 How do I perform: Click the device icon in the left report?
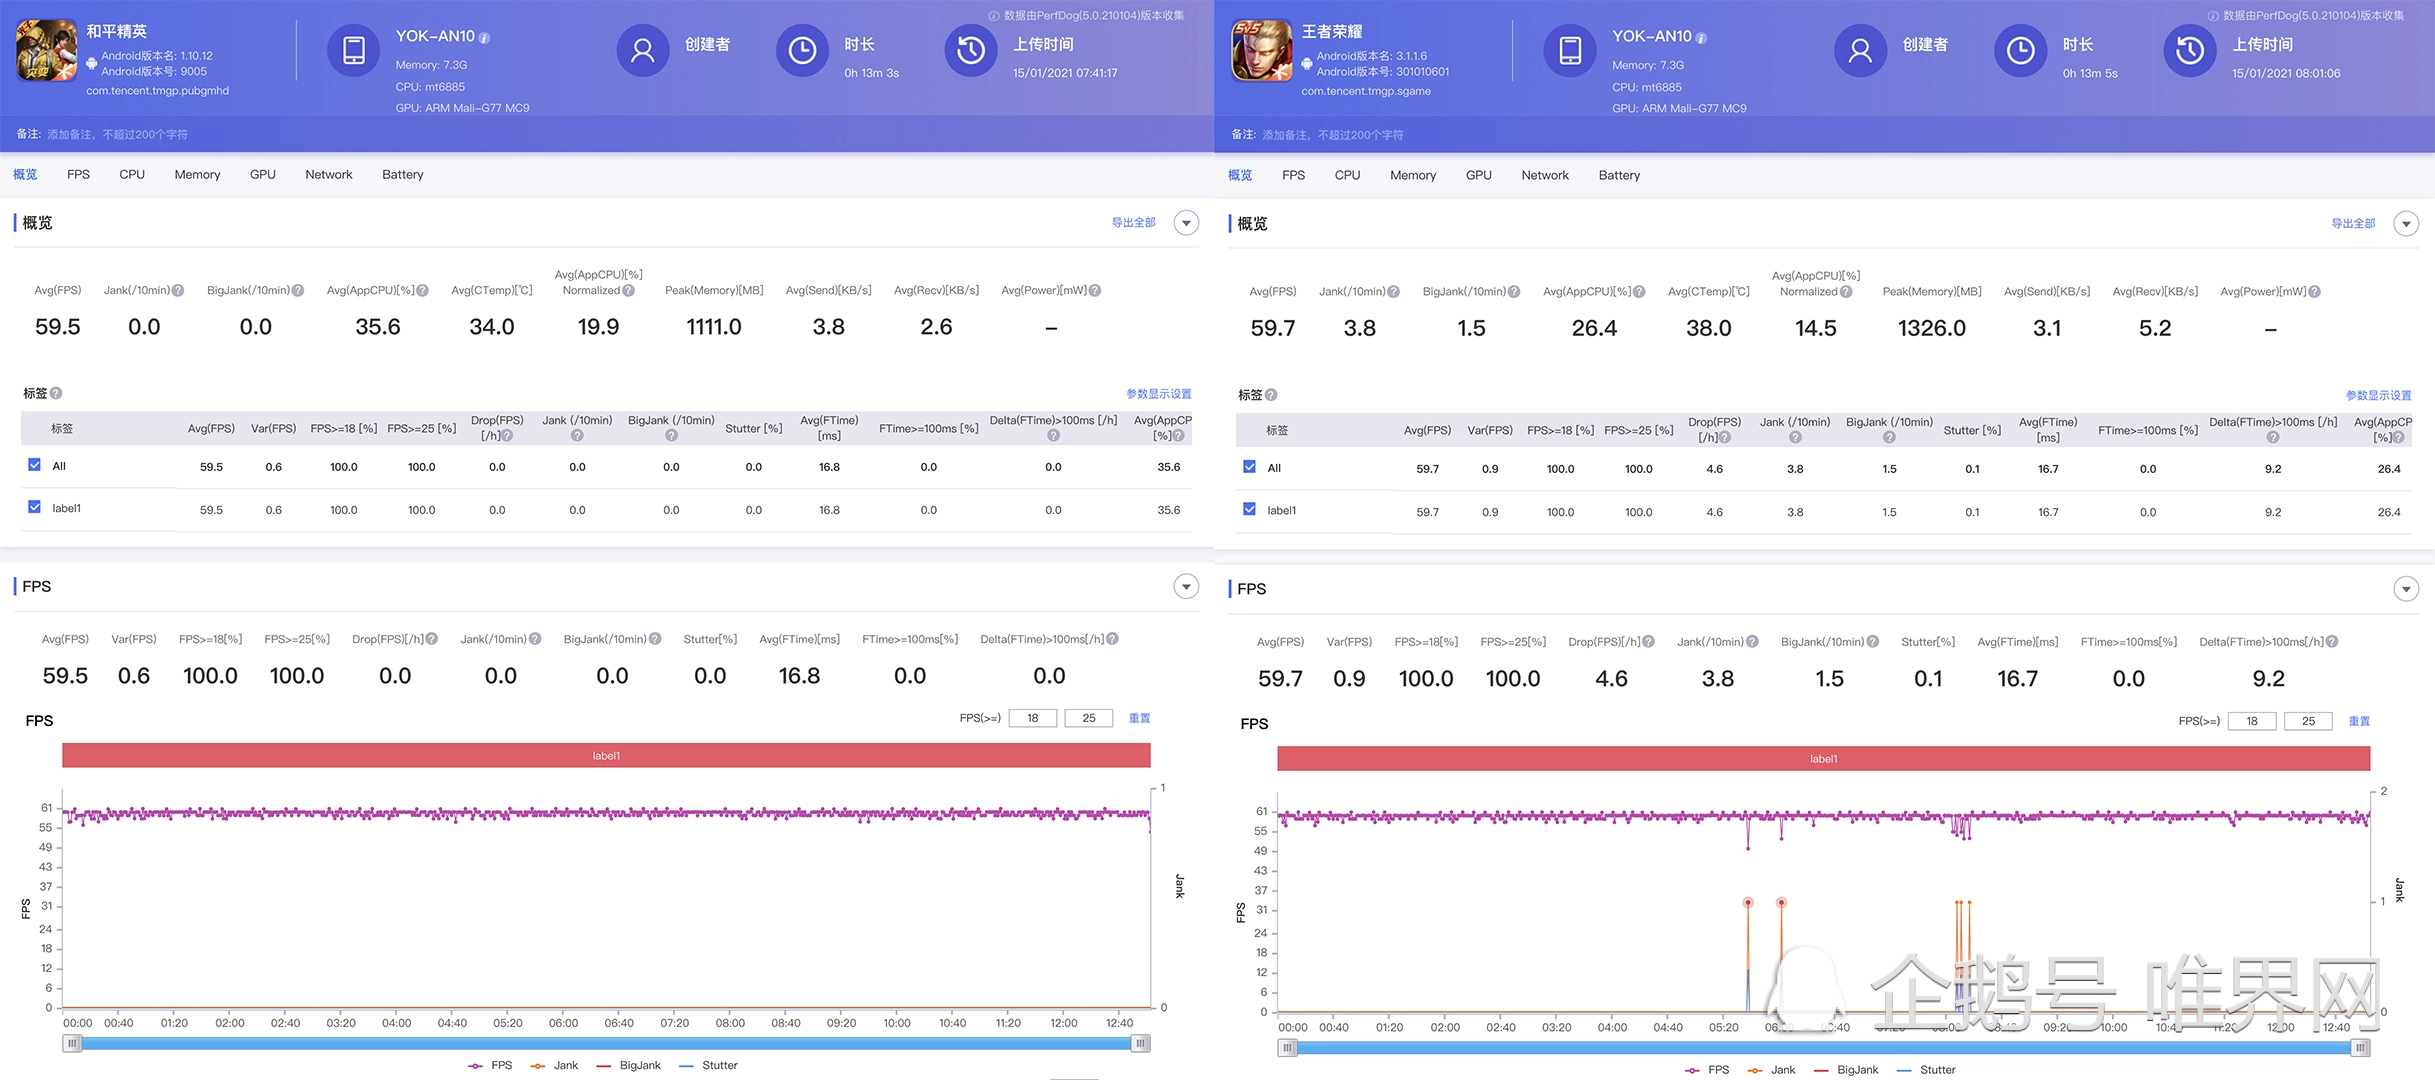click(354, 50)
